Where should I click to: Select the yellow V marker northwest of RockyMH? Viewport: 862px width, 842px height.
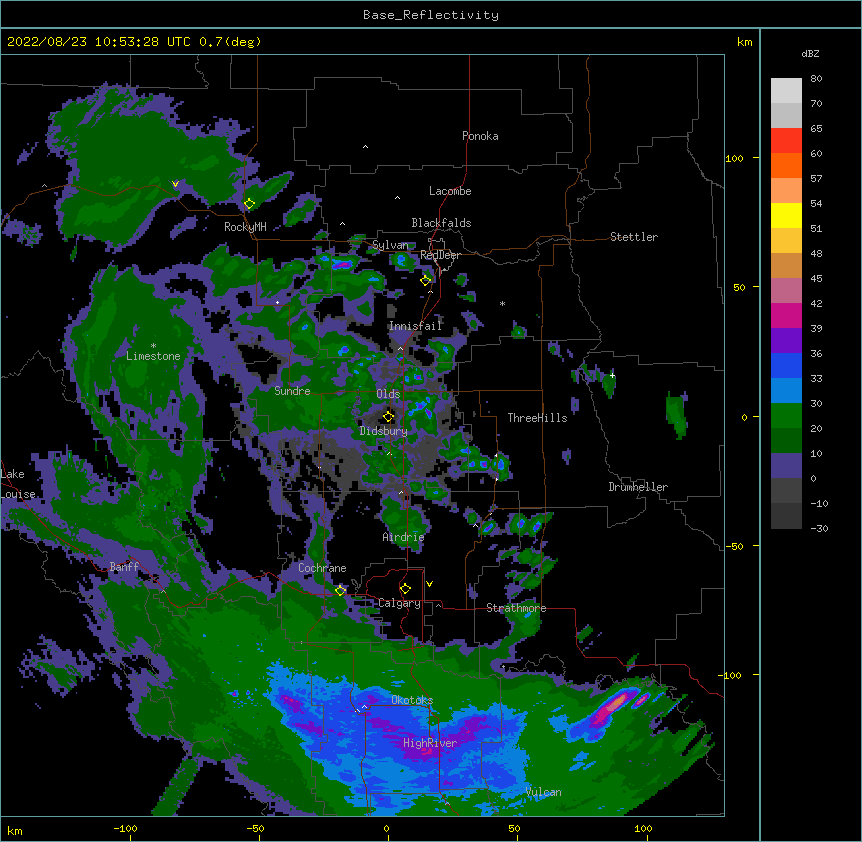(175, 184)
